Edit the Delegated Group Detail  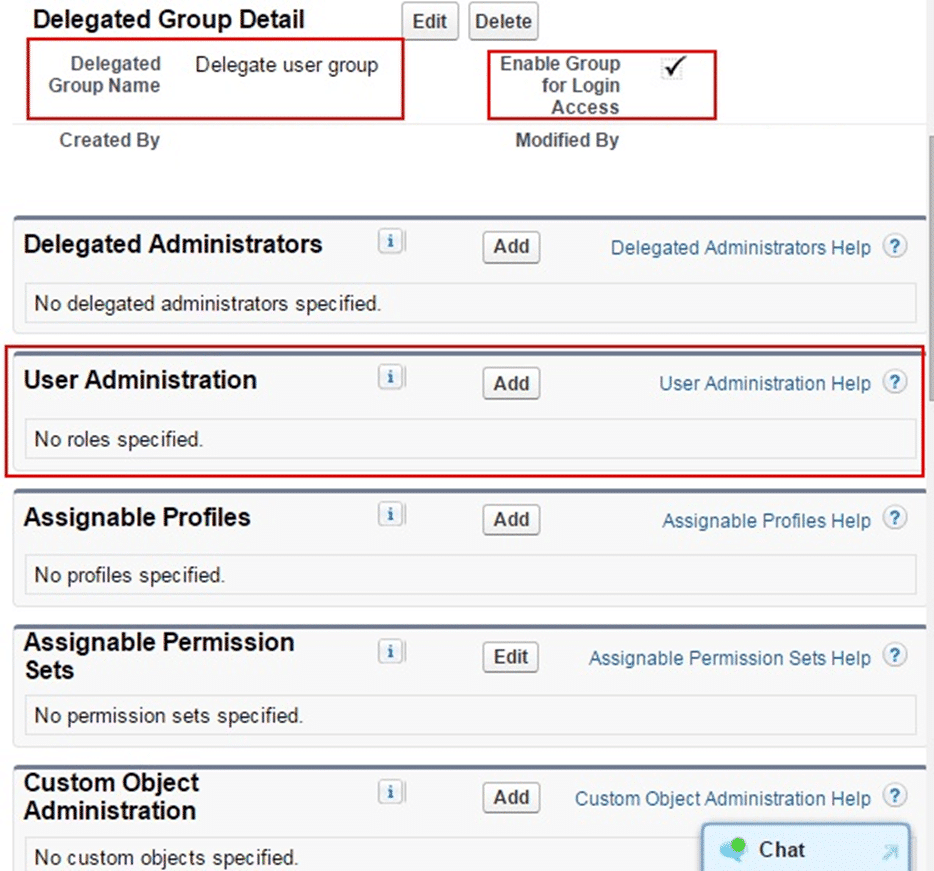429,21
